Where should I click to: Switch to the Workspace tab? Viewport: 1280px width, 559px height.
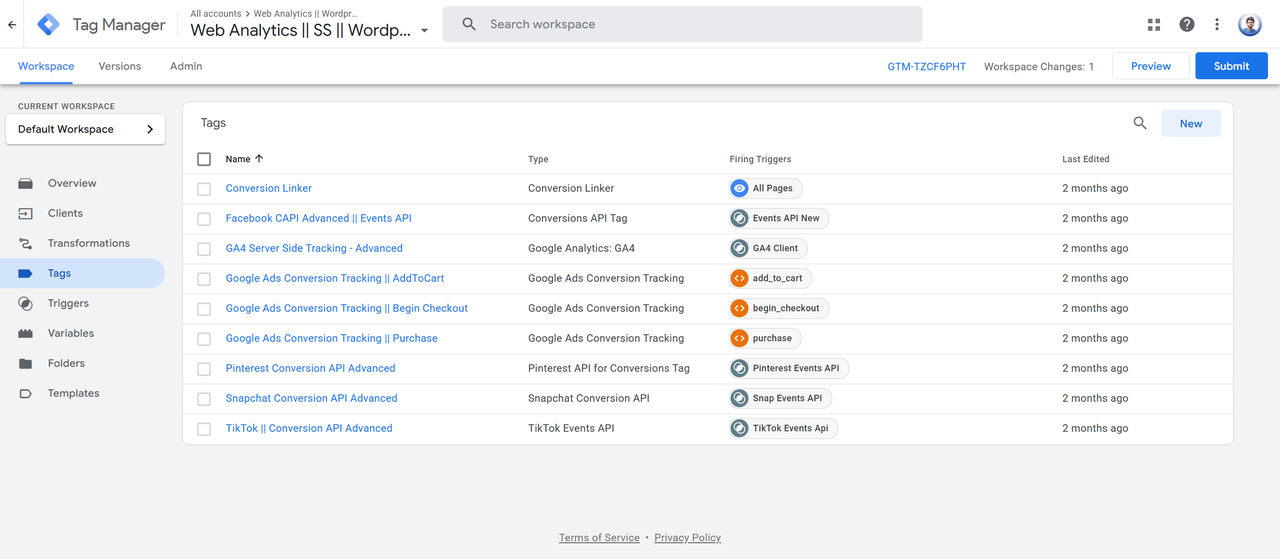tap(46, 66)
